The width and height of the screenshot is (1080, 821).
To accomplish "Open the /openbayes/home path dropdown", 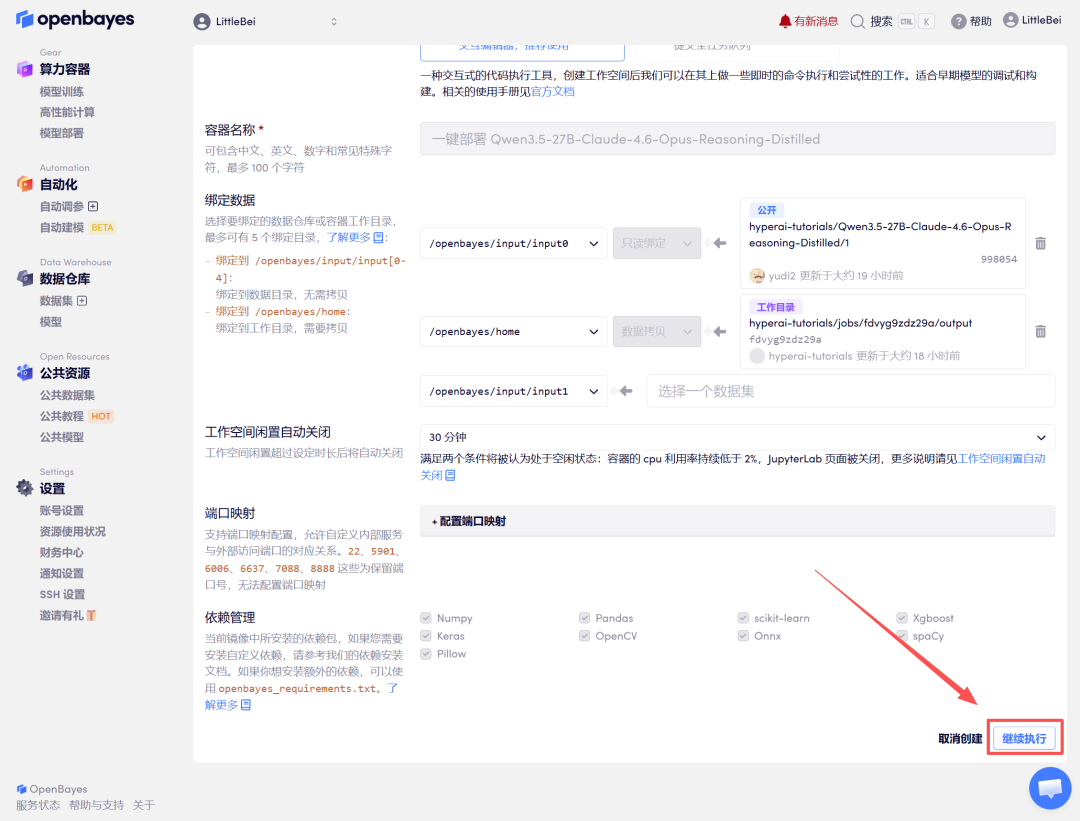I will [513, 331].
